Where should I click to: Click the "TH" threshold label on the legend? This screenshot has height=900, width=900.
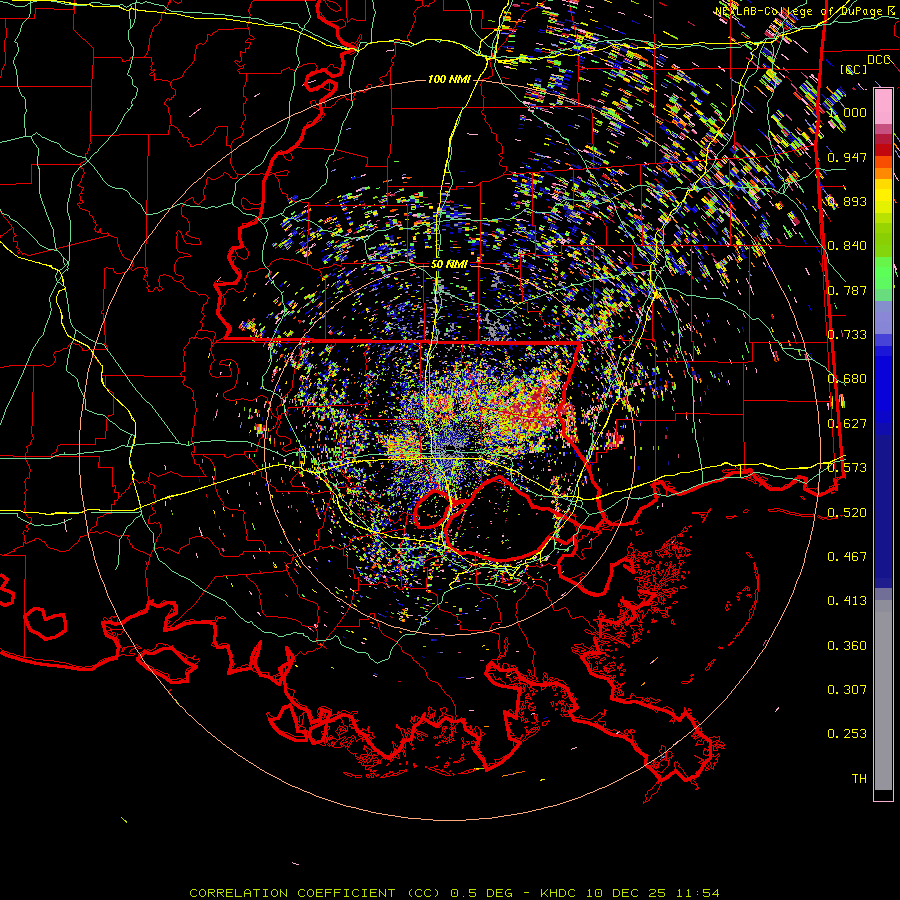(x=859, y=779)
